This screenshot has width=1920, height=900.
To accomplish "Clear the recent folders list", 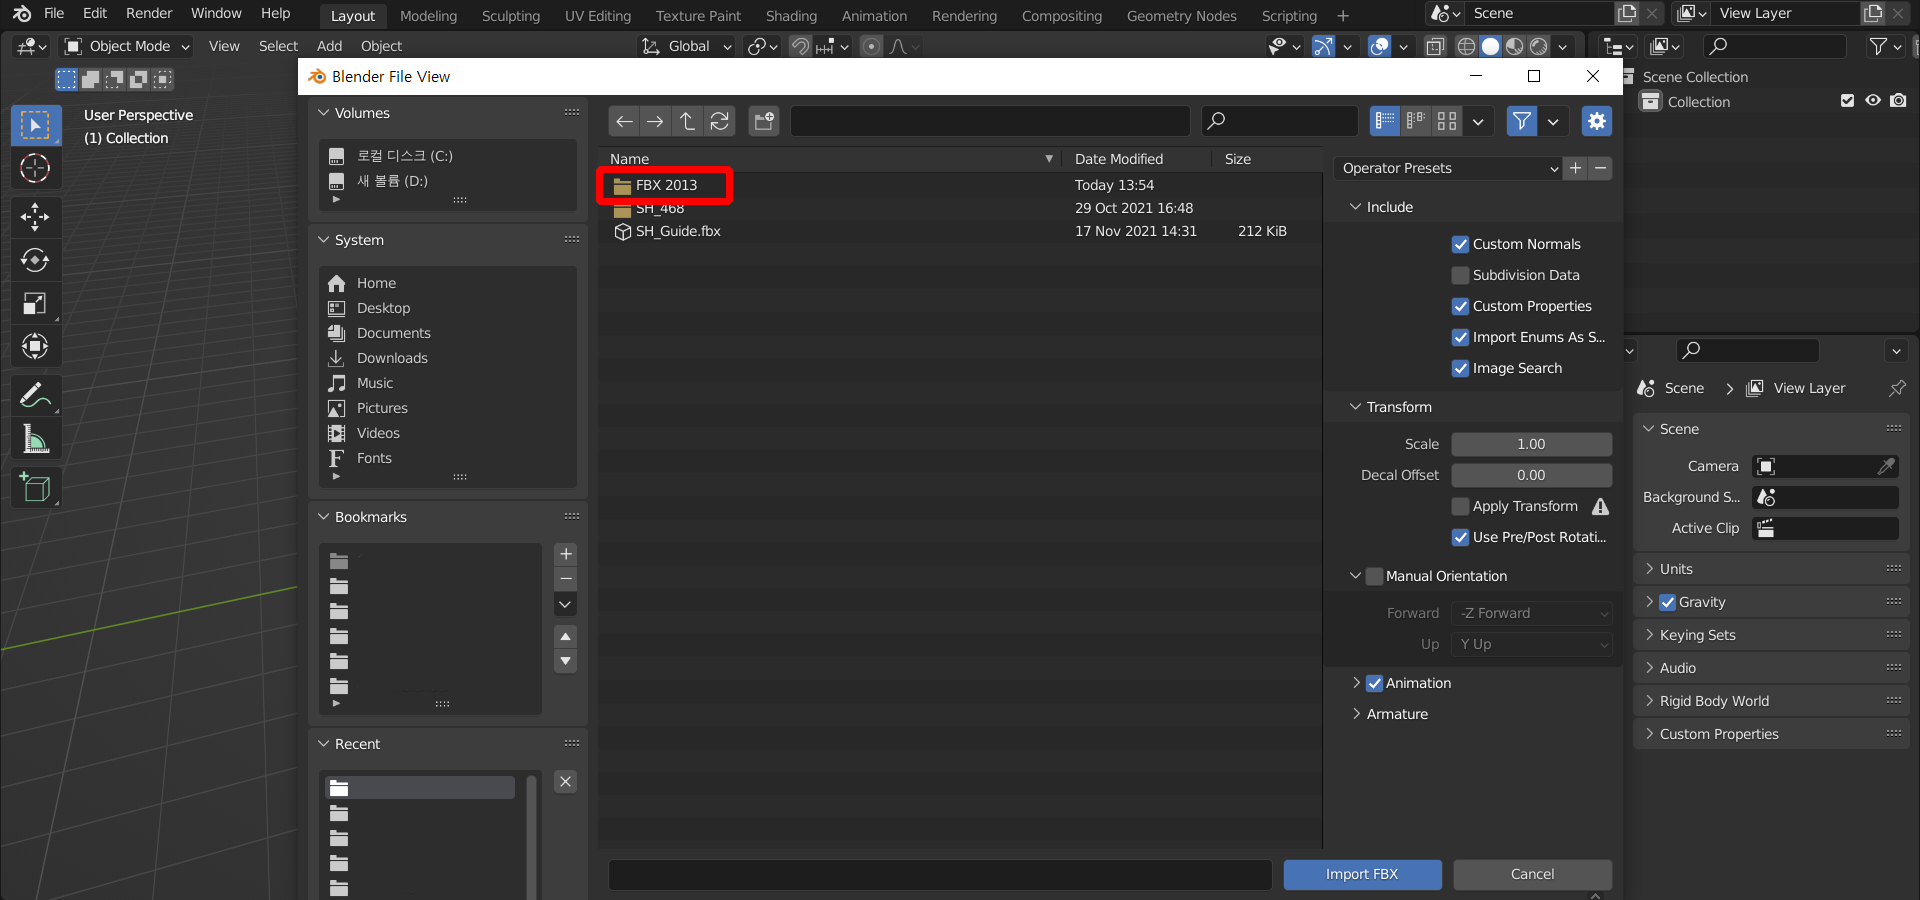I will (566, 782).
